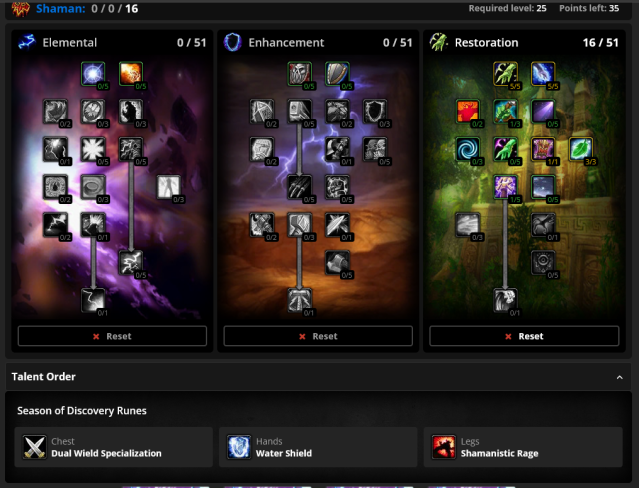The height and width of the screenshot is (488, 639).
Task: Add a point to Convection in Elemental tree
Action: coord(93,74)
